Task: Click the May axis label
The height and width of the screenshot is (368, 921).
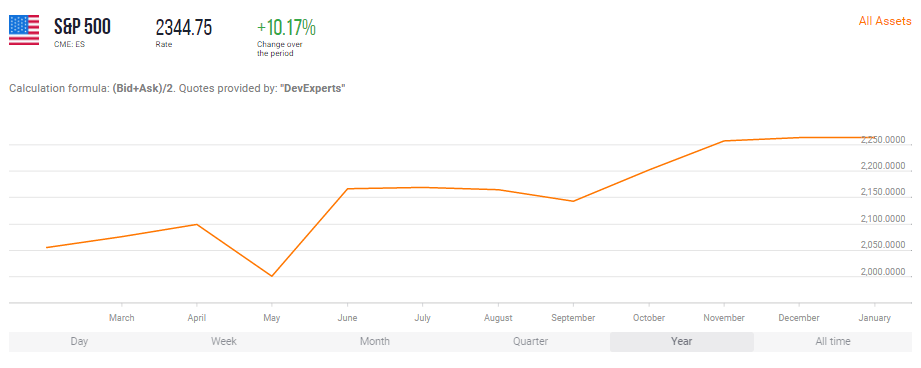Action: click(271, 318)
